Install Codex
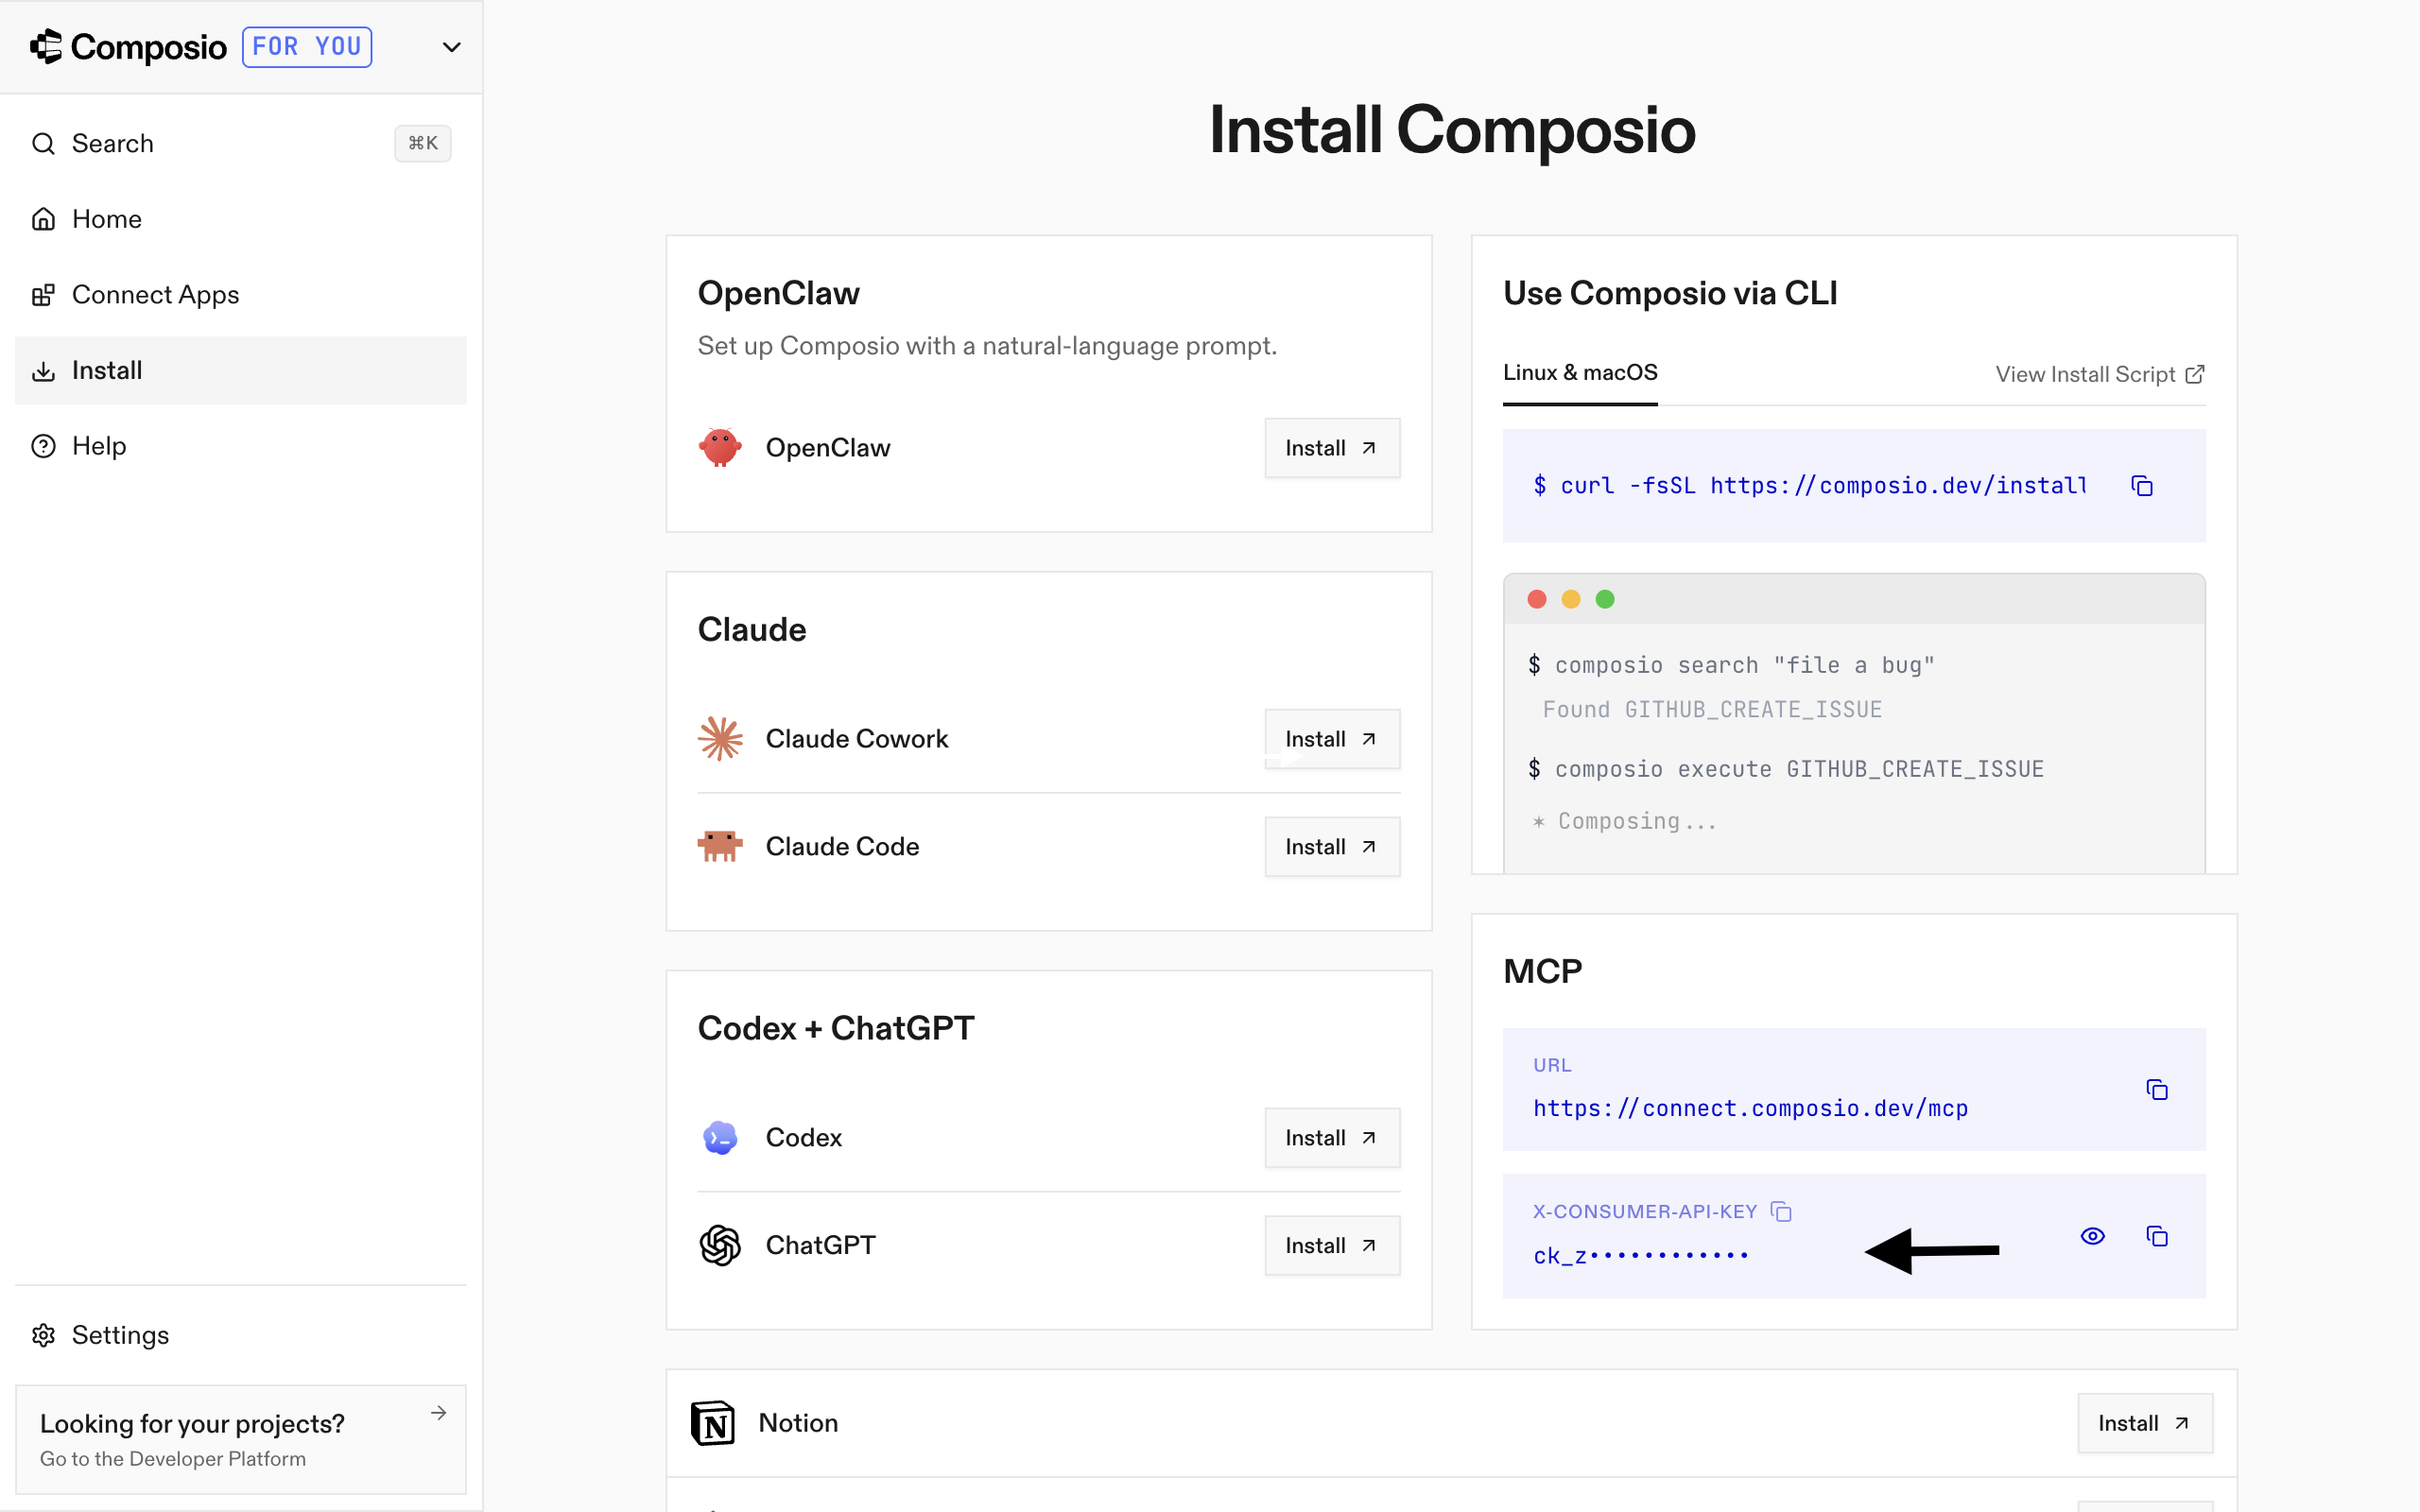This screenshot has height=1512, width=2420. click(1332, 1138)
